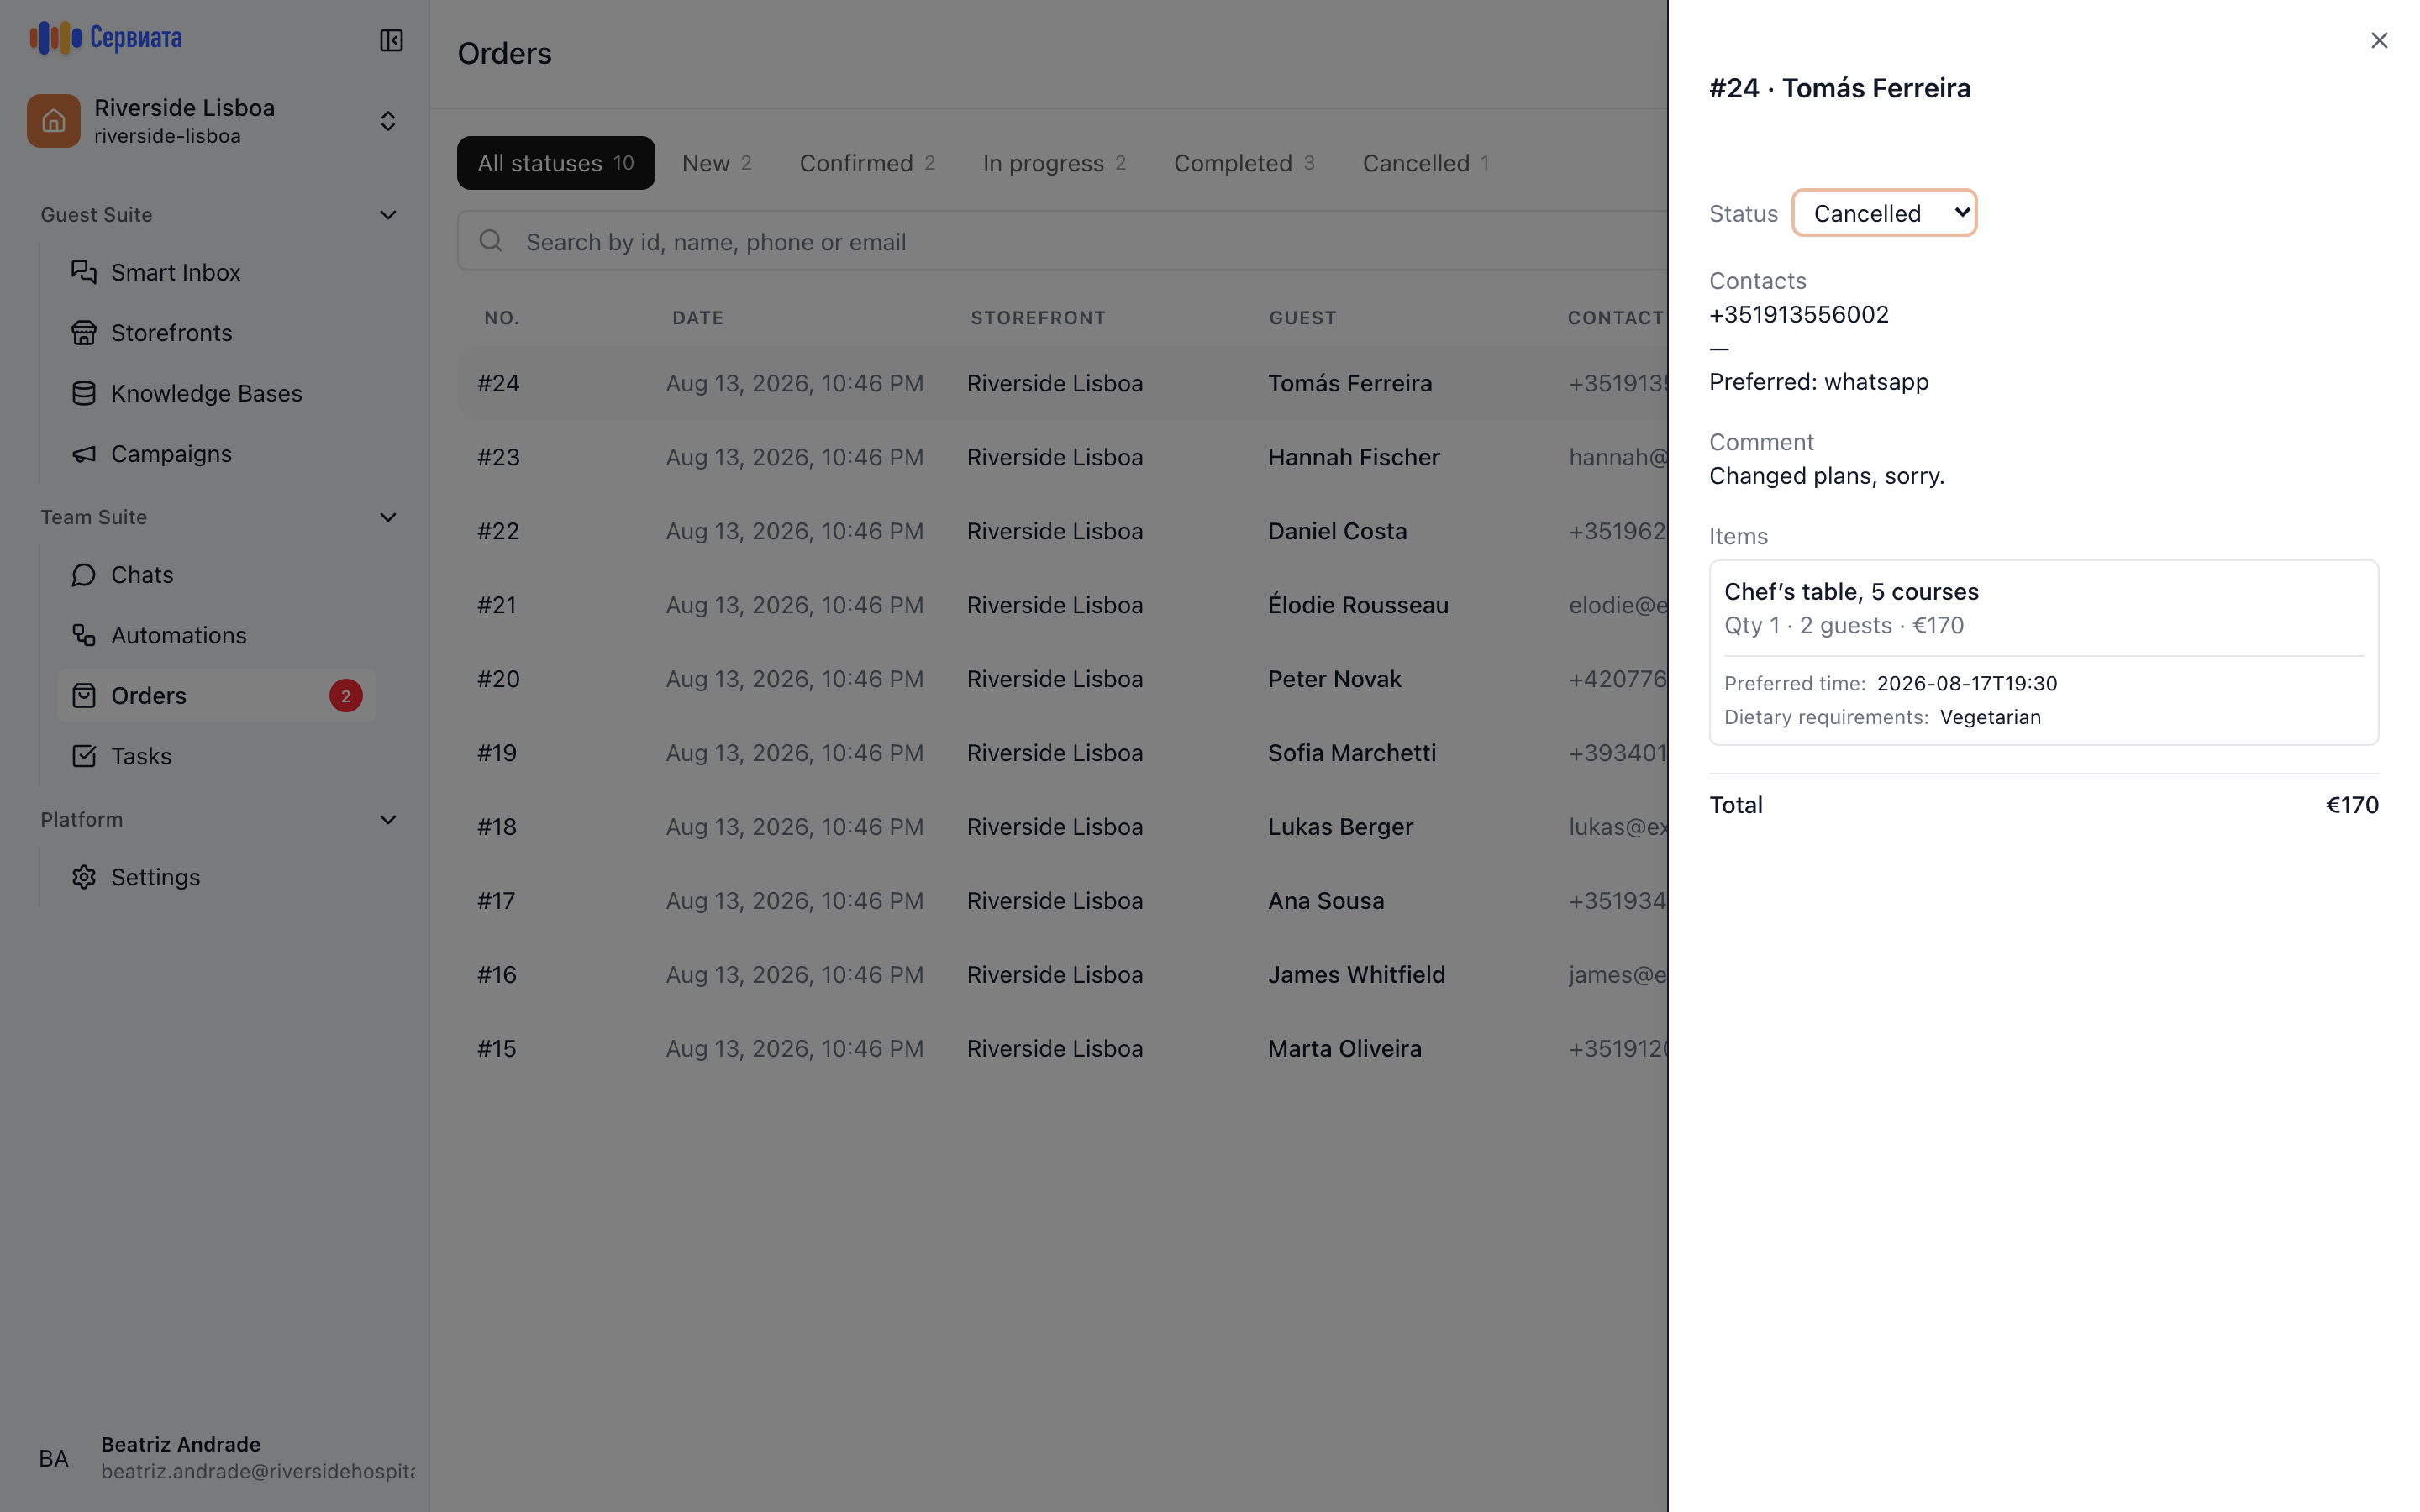Select James Whitfield order row

click(1062, 974)
